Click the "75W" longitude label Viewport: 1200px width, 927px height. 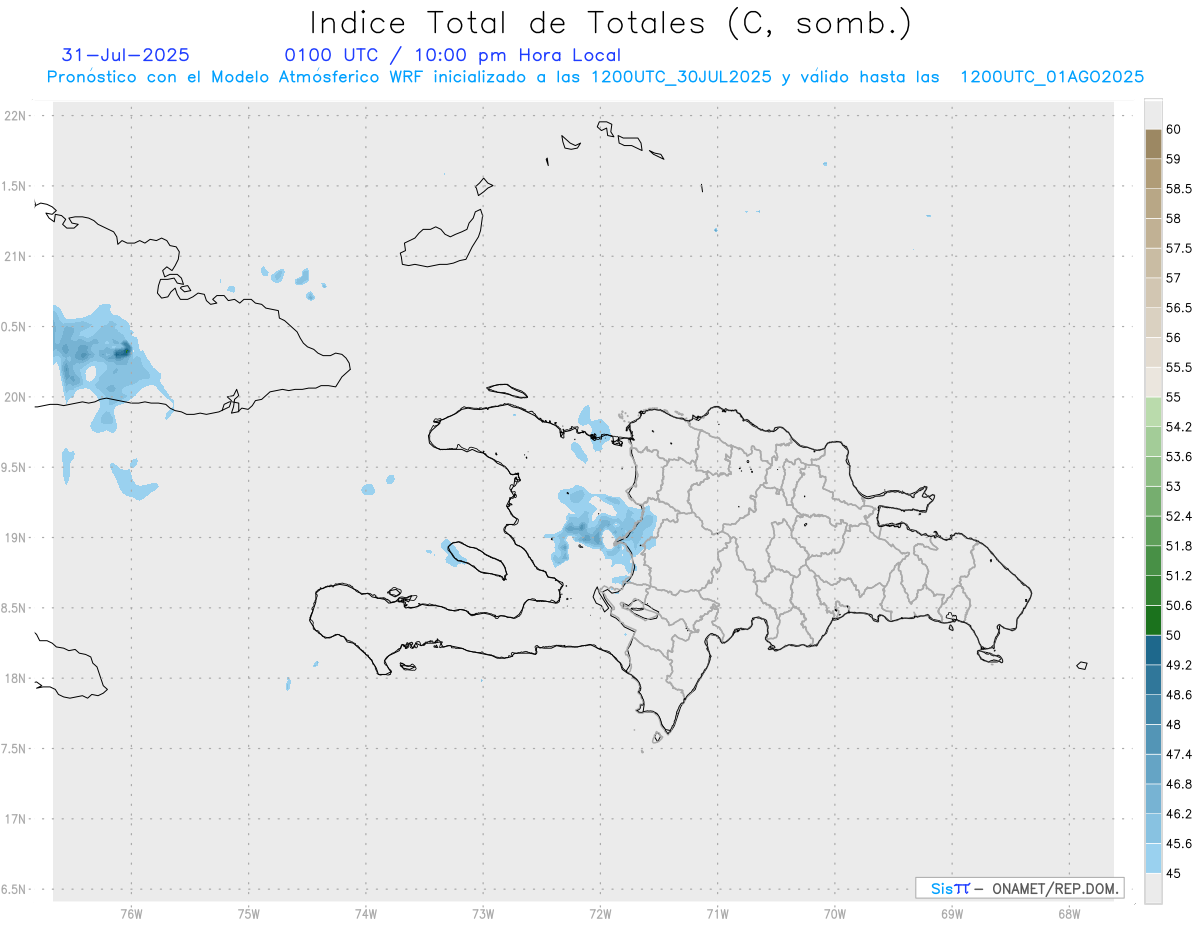coord(249,913)
